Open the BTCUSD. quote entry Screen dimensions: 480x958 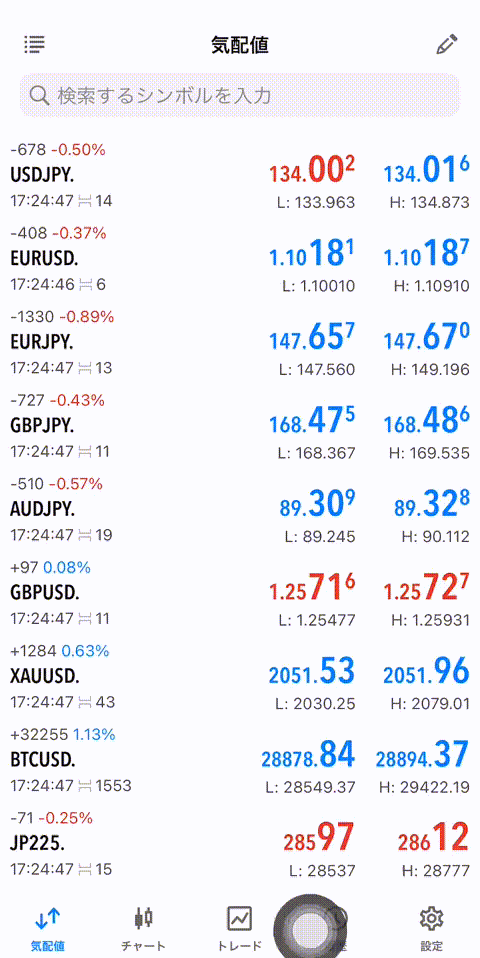240,760
